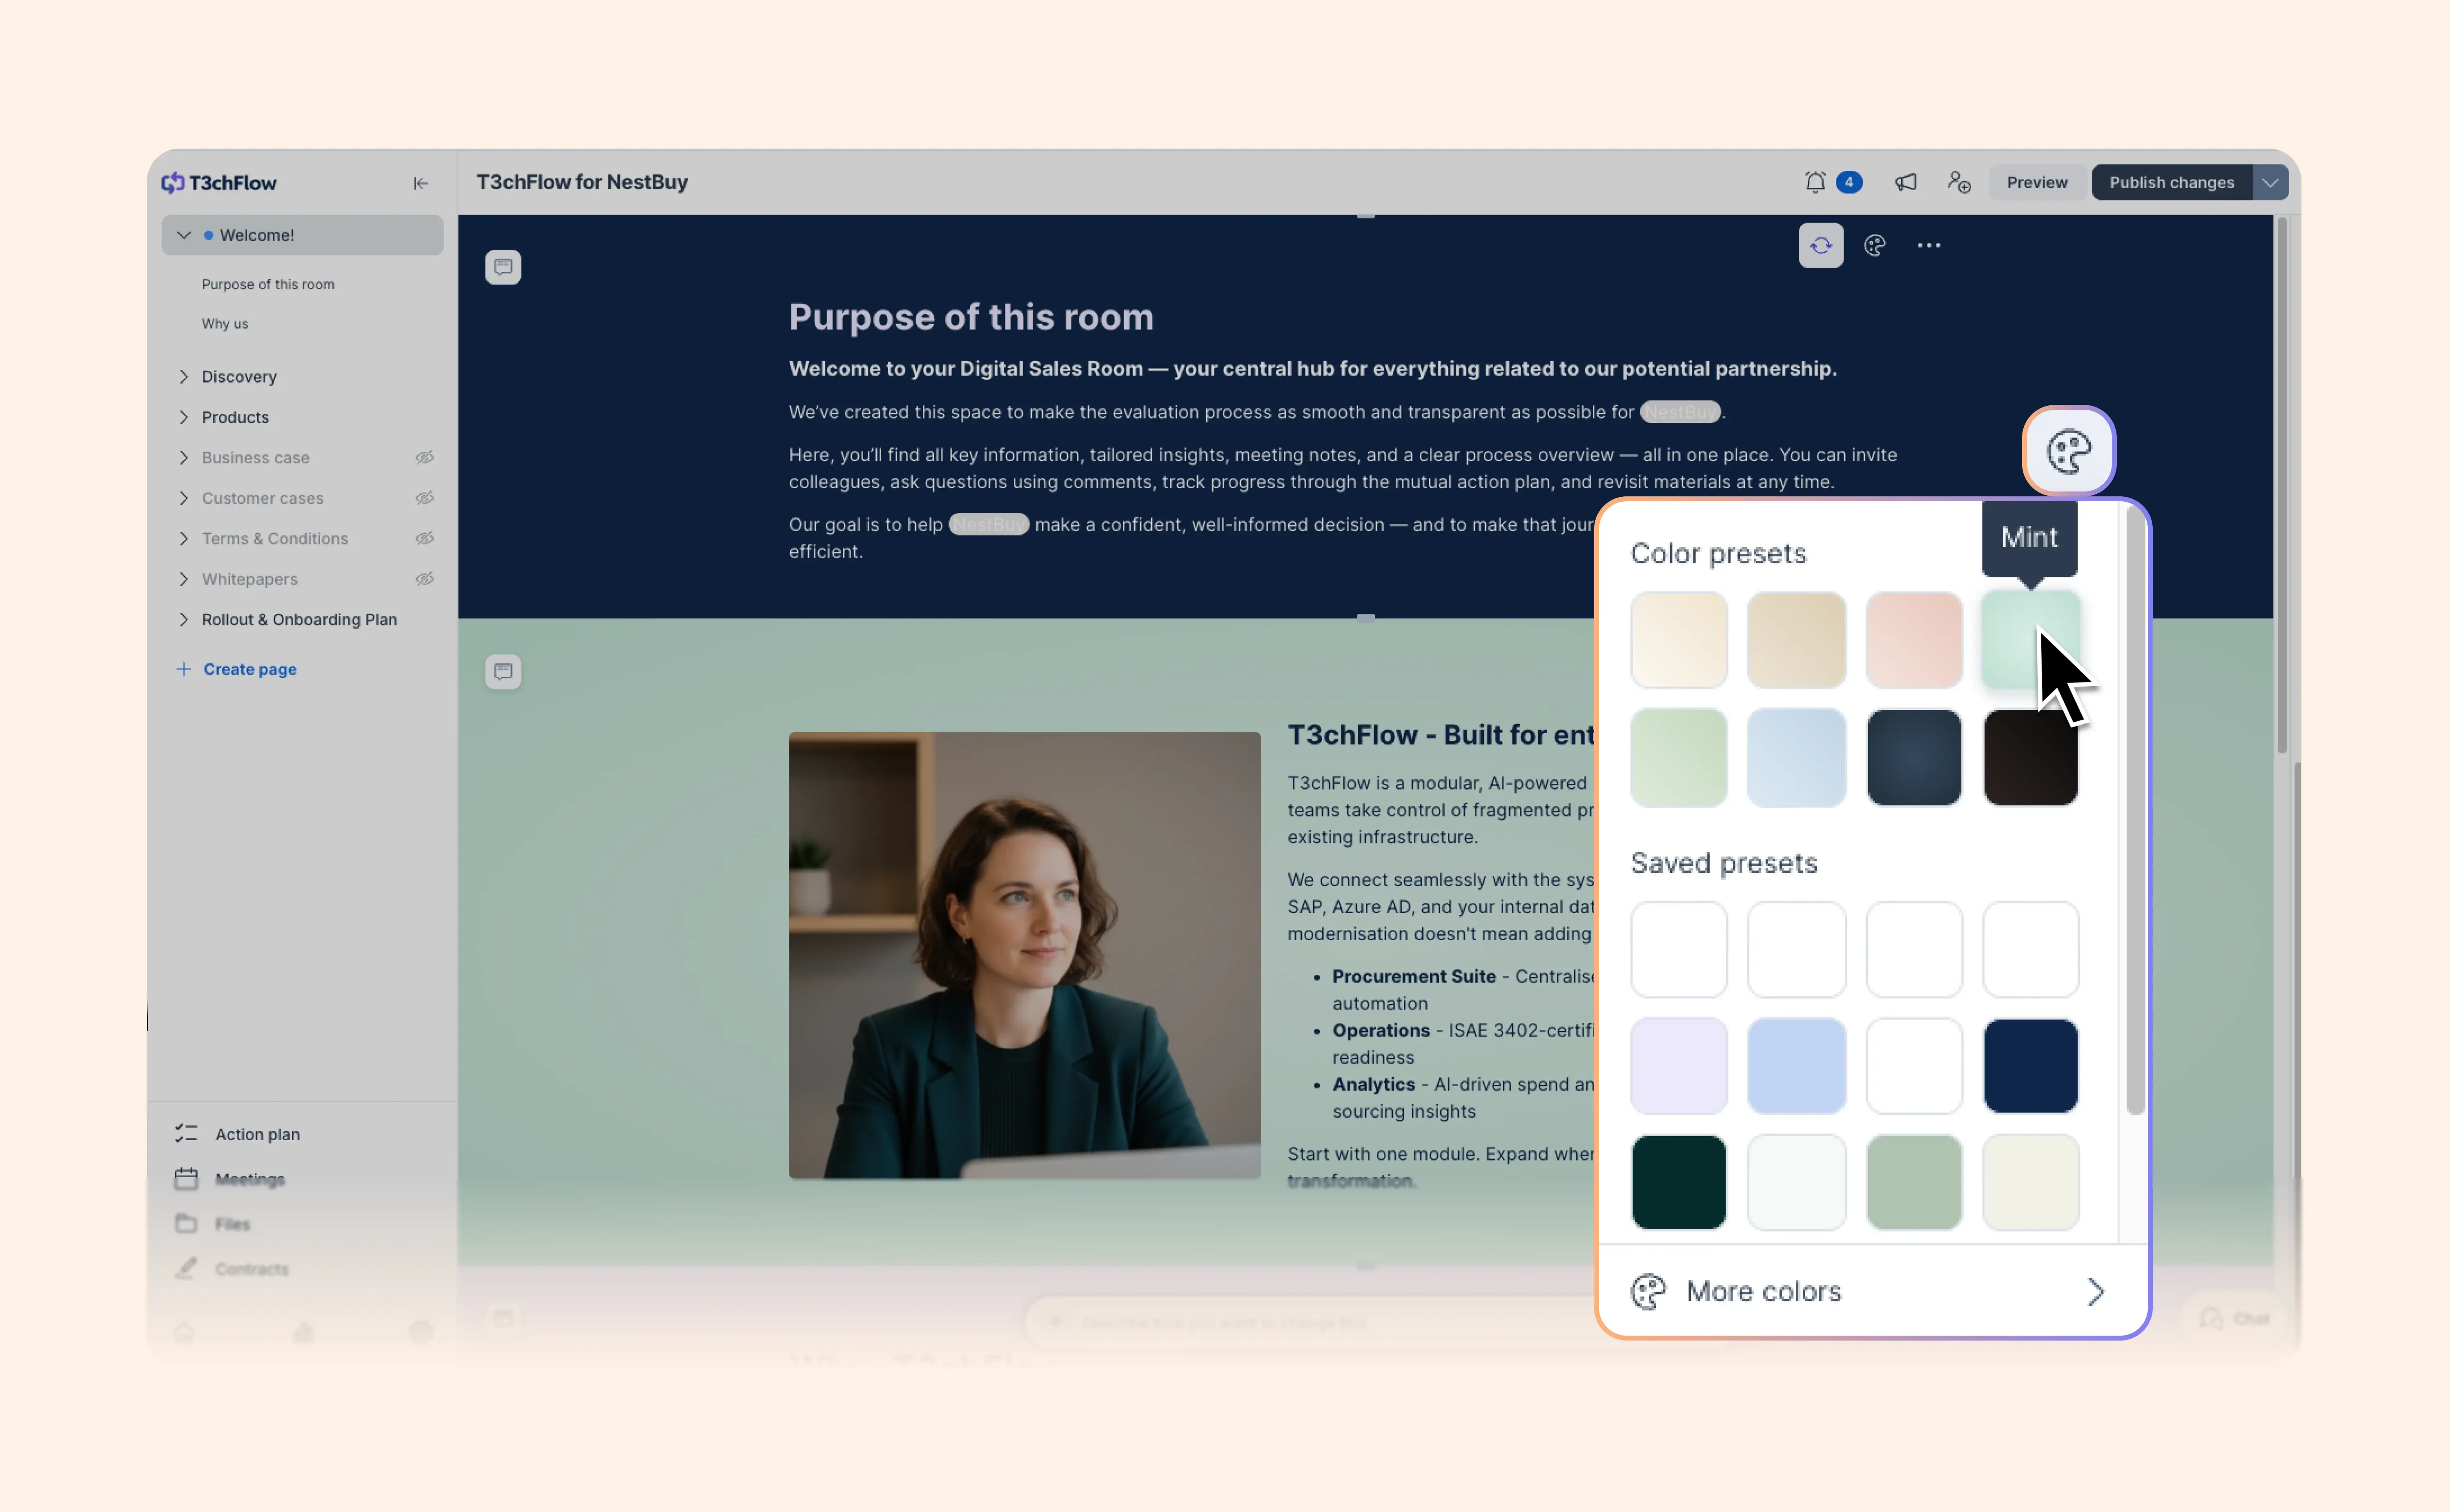Open the invite user icon
This screenshot has width=2450, height=1512.
1959,182
